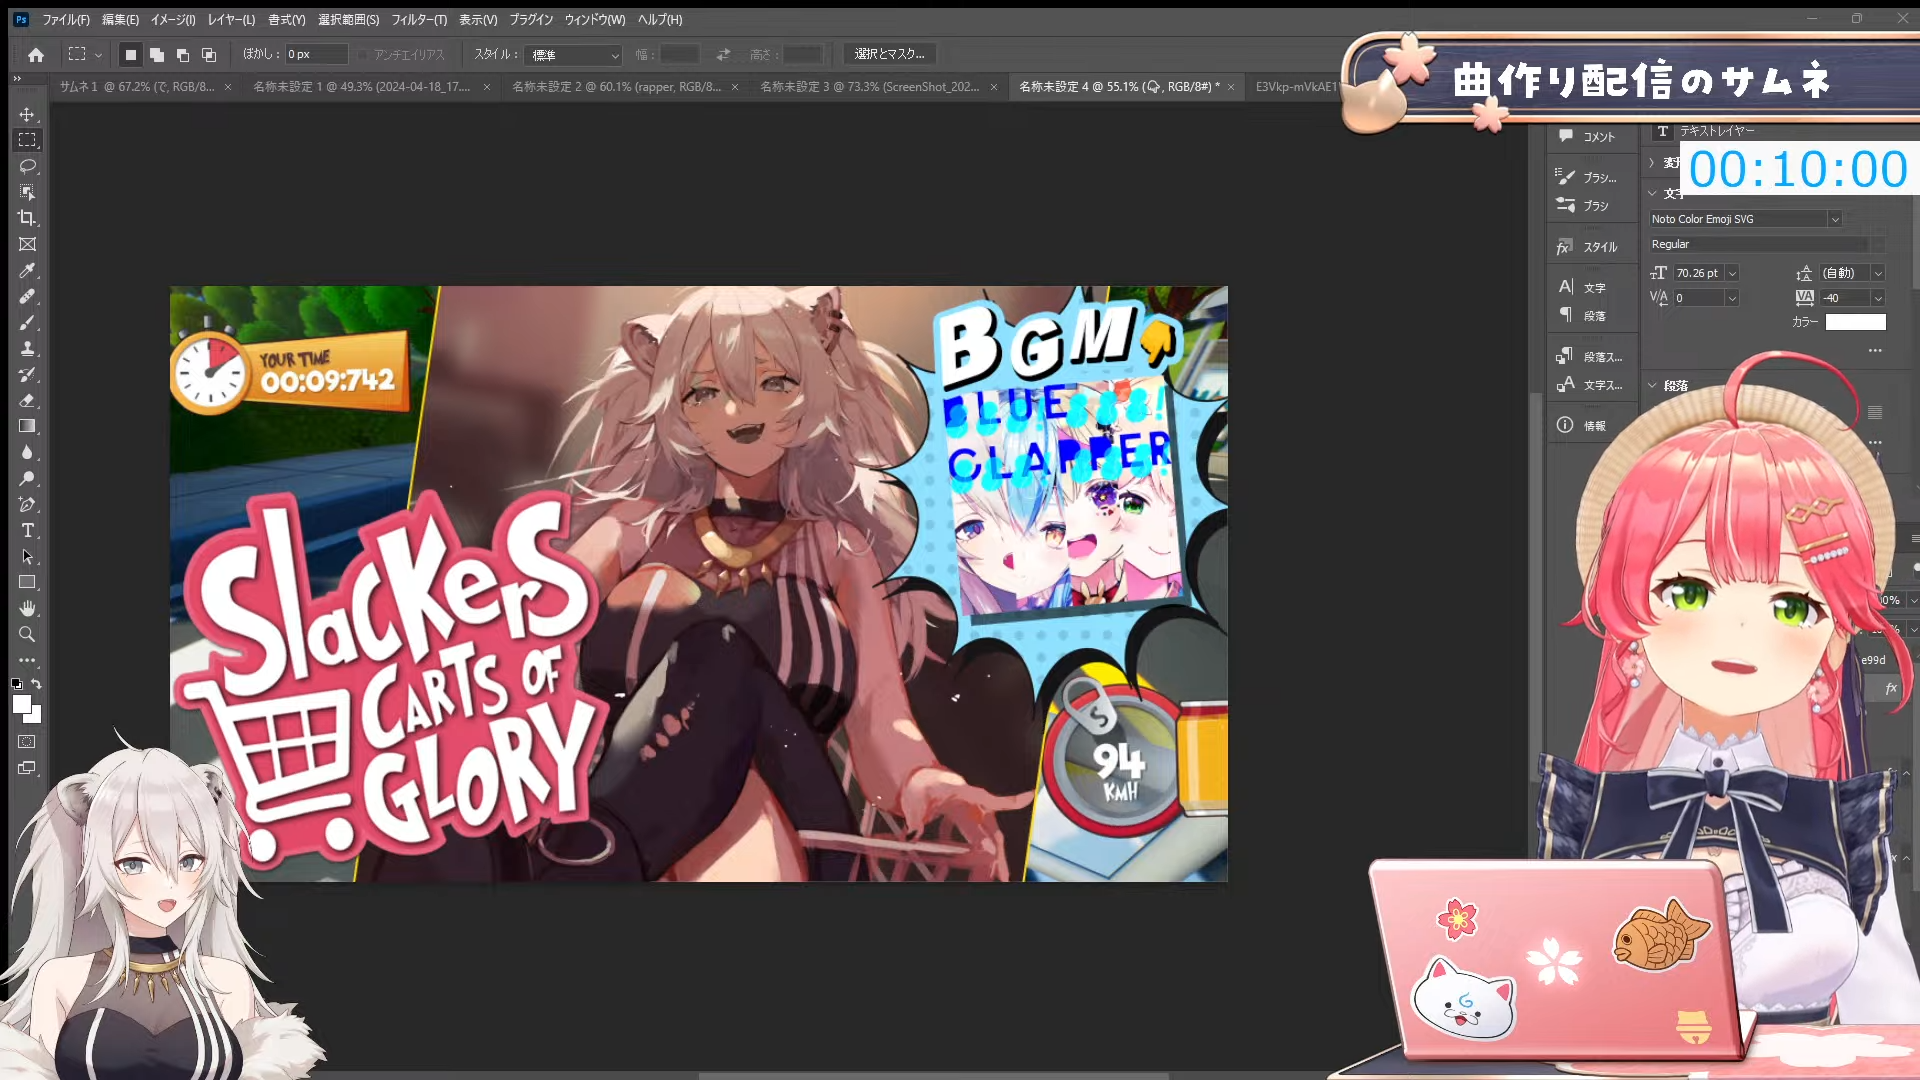Select the Frame tool
This screenshot has width=1920, height=1080.
(27, 244)
